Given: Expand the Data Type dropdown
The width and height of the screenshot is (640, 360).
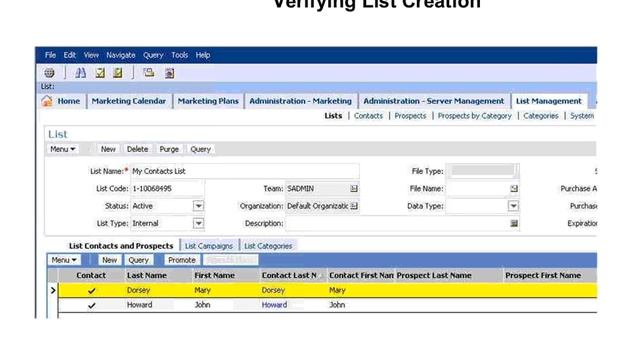Looking at the screenshot, I should click(513, 206).
